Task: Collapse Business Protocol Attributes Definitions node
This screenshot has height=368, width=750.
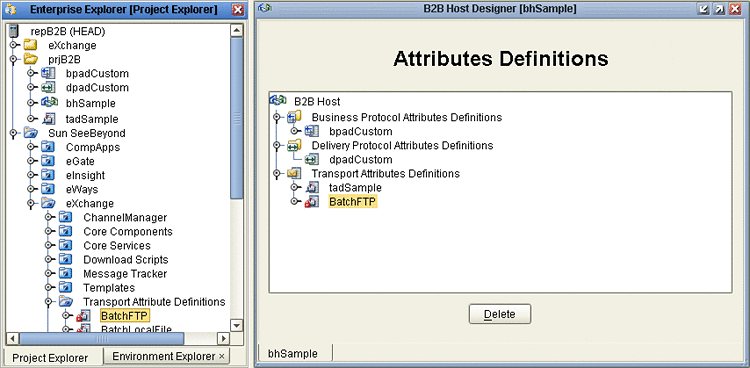Action: tap(276, 117)
